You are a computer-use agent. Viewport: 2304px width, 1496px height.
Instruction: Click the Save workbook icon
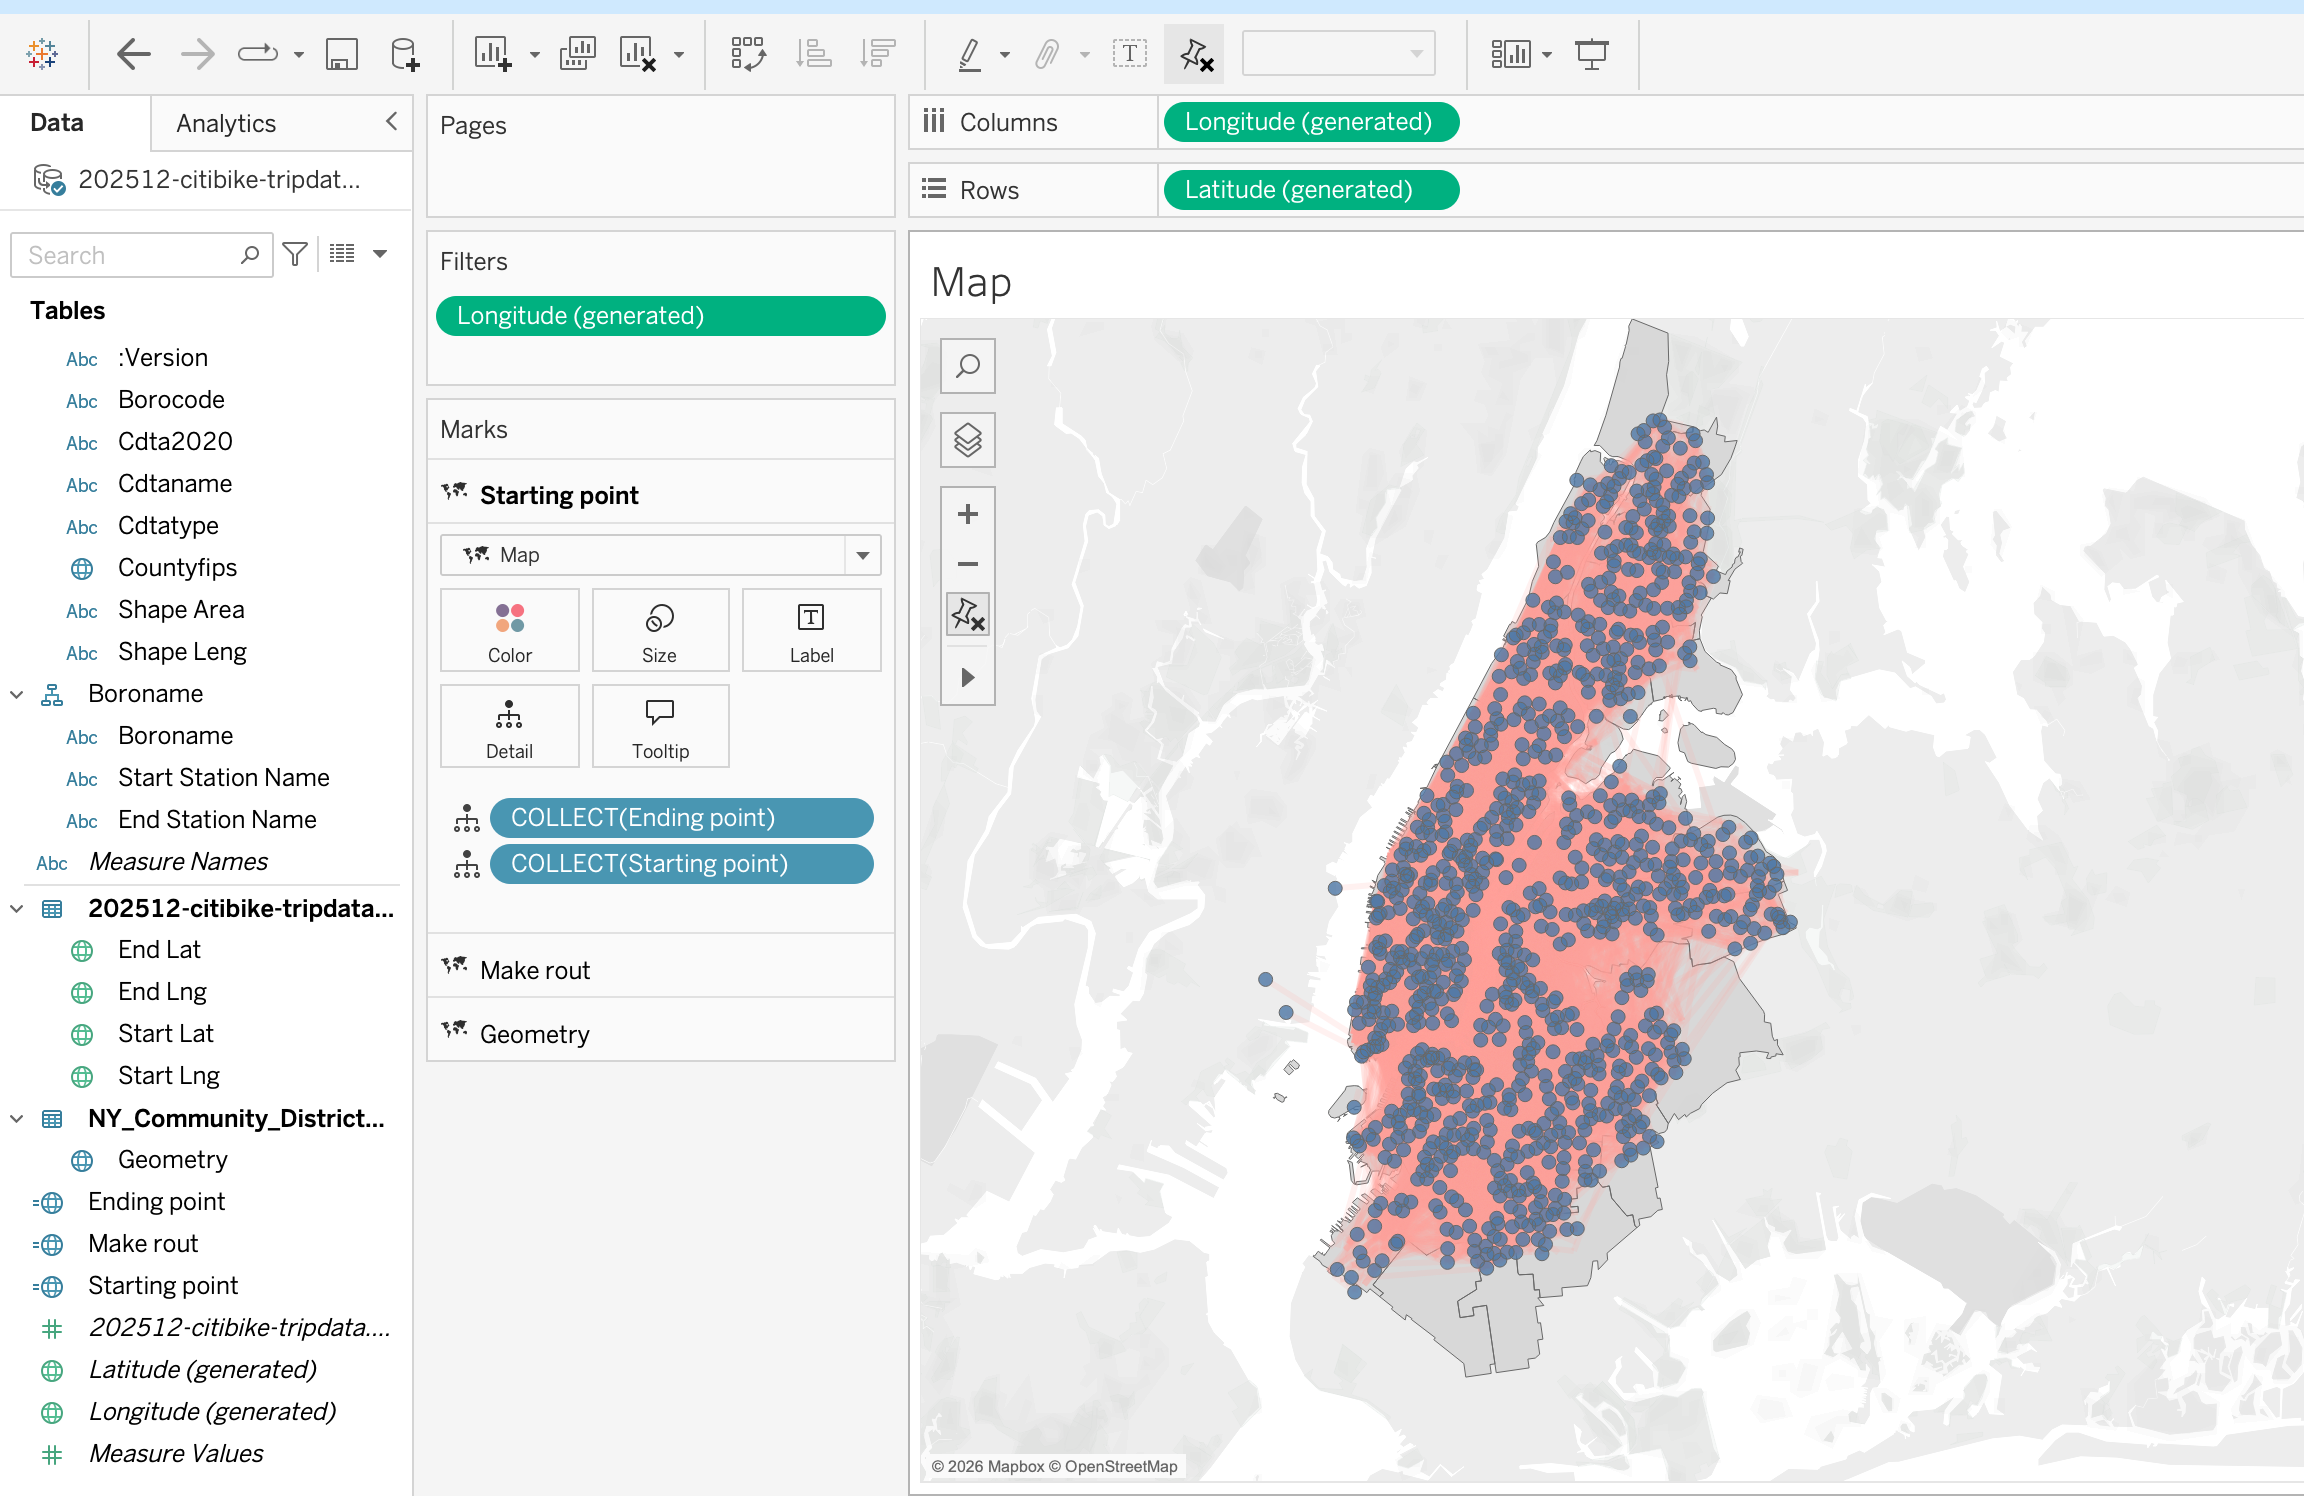click(x=342, y=54)
